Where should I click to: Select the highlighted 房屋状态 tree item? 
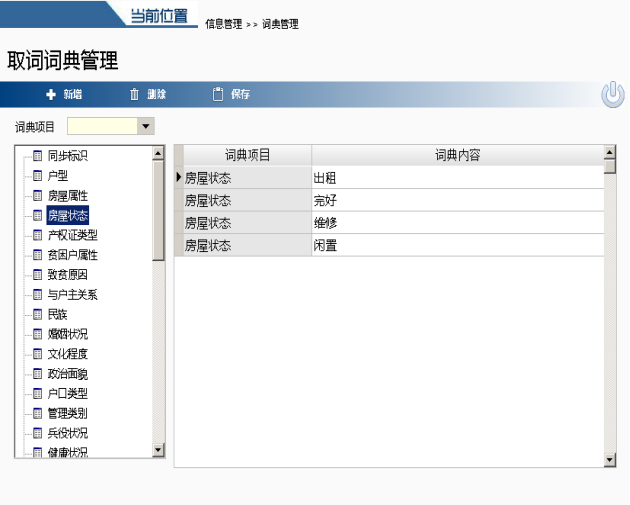[68, 216]
